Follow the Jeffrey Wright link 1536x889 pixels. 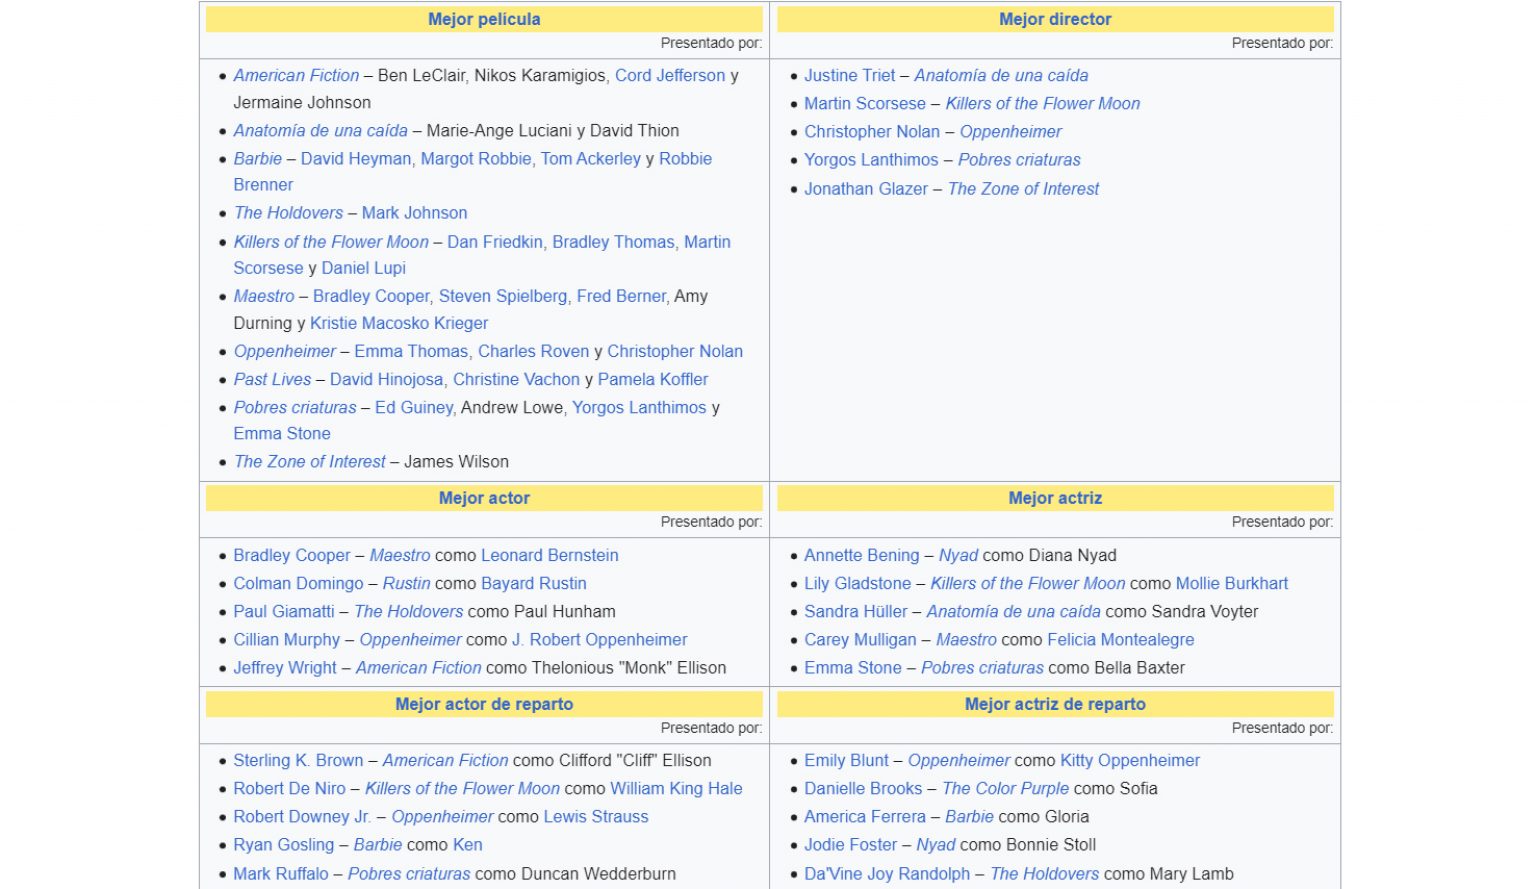pyautogui.click(x=285, y=667)
